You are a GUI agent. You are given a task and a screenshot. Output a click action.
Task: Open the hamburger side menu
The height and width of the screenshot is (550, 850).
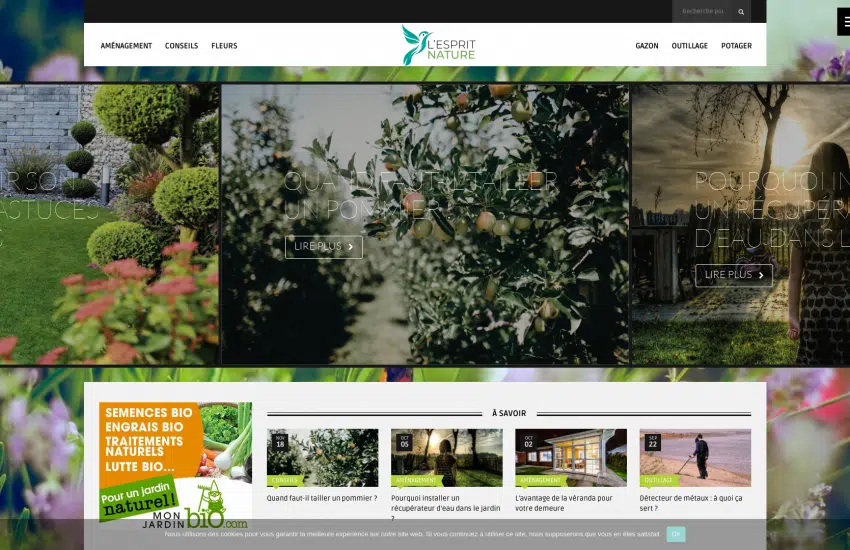tap(845, 22)
